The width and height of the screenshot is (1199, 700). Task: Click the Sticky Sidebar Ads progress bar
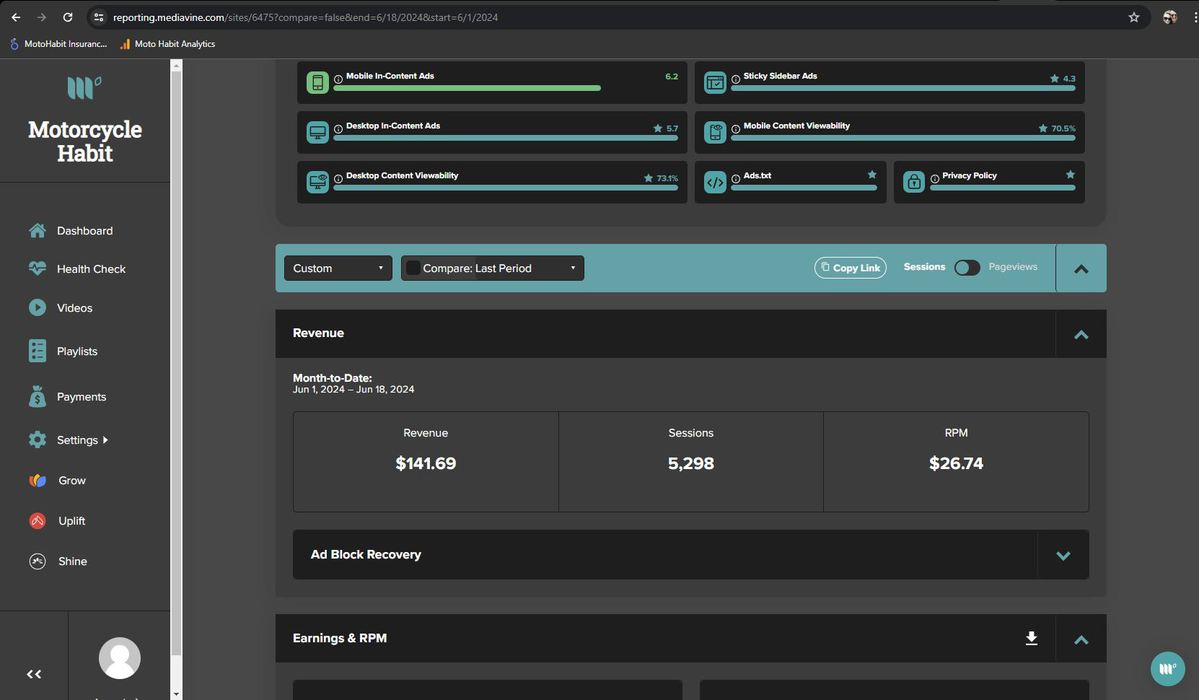point(903,88)
